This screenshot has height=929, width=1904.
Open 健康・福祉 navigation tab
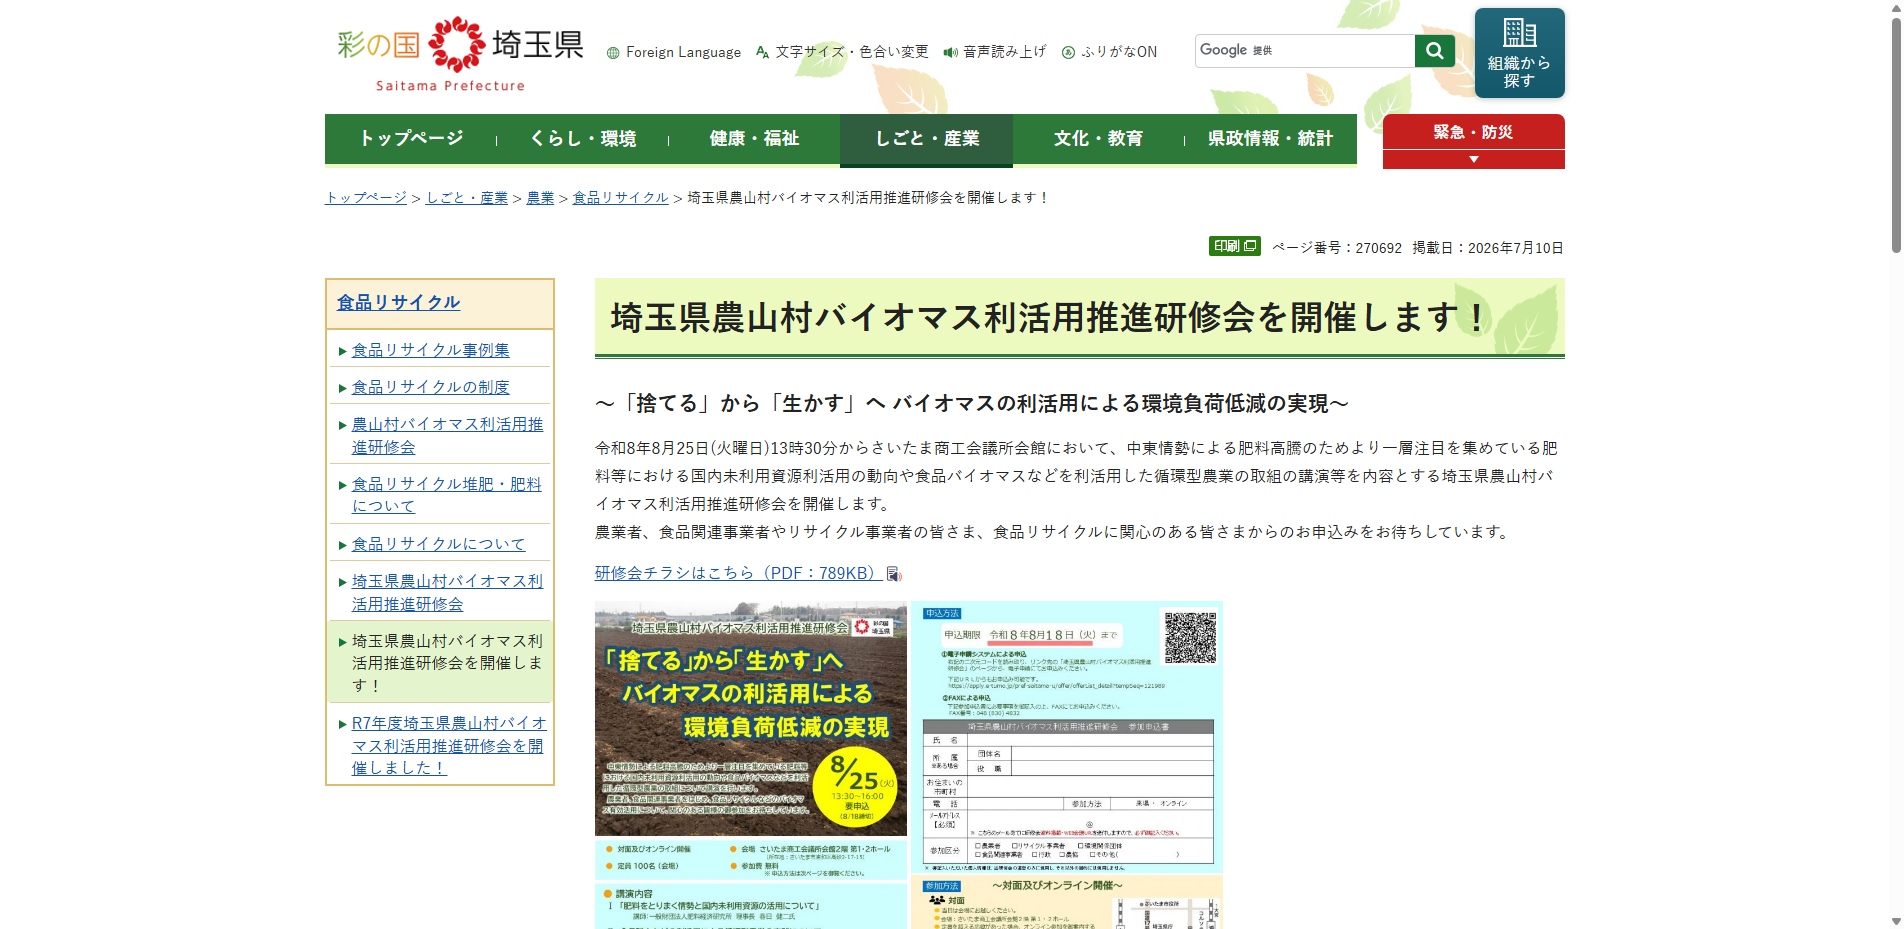coord(754,139)
